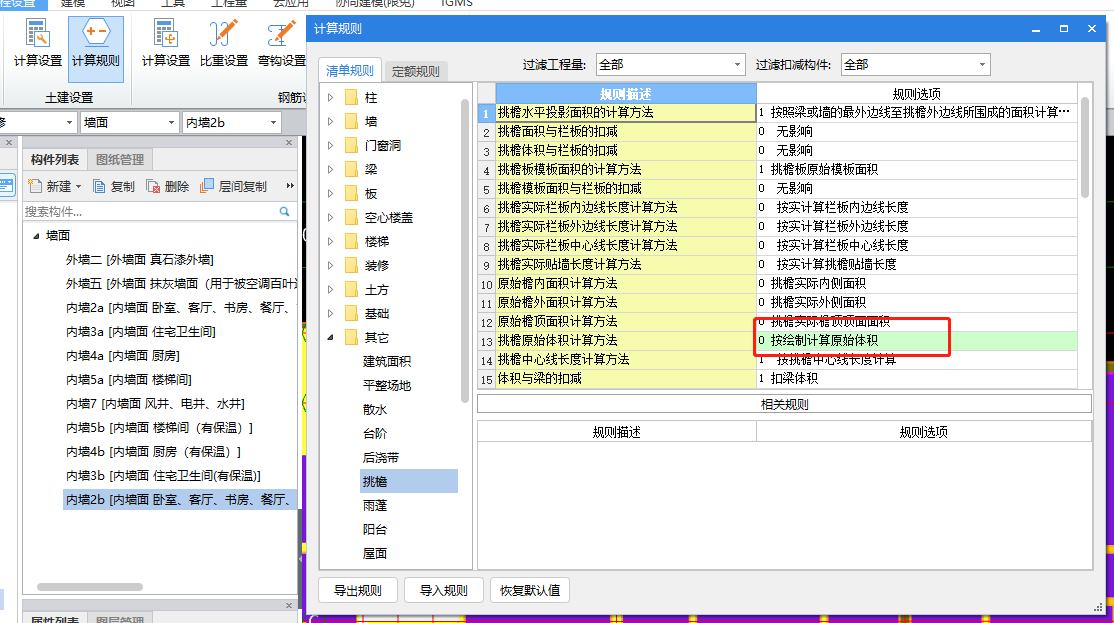Click the category tree vertical scrollbar
This screenshot has width=1114, height=623.
click(465, 250)
